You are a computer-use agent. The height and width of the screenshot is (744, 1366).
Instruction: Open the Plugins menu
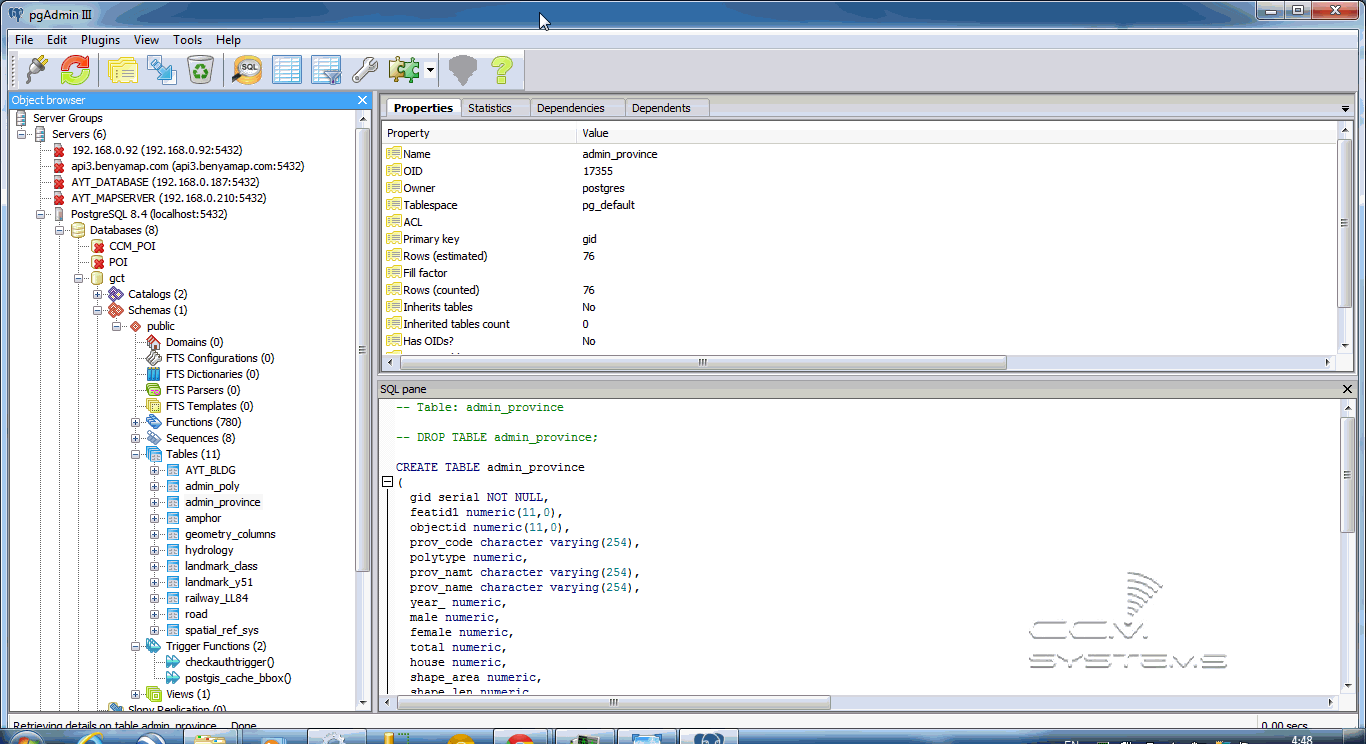(x=100, y=40)
